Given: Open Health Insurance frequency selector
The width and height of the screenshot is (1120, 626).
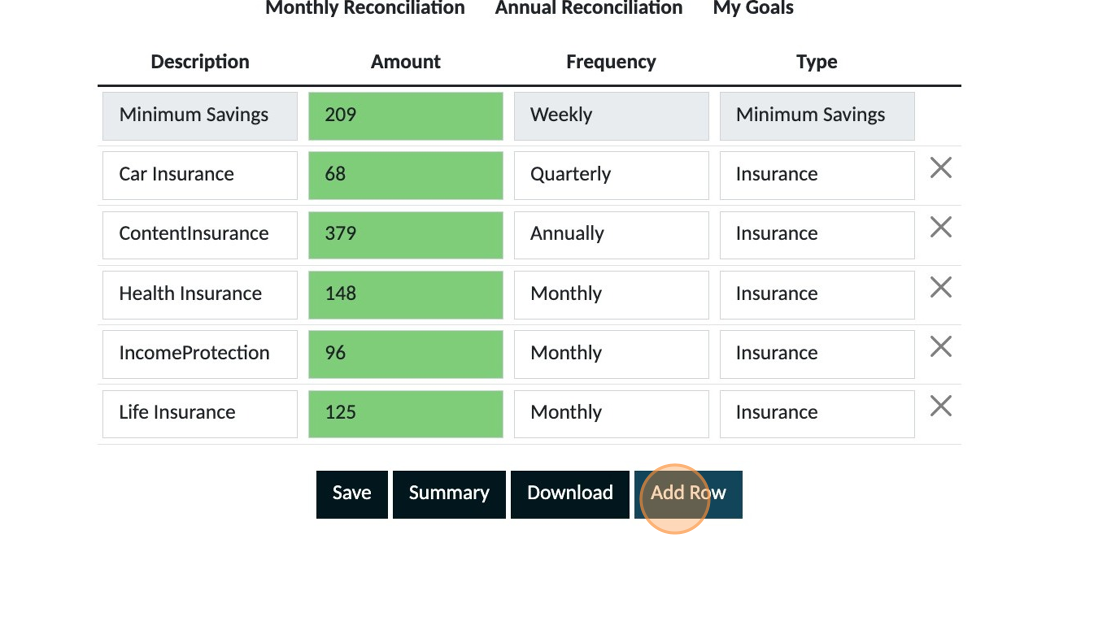Looking at the screenshot, I should point(611,294).
